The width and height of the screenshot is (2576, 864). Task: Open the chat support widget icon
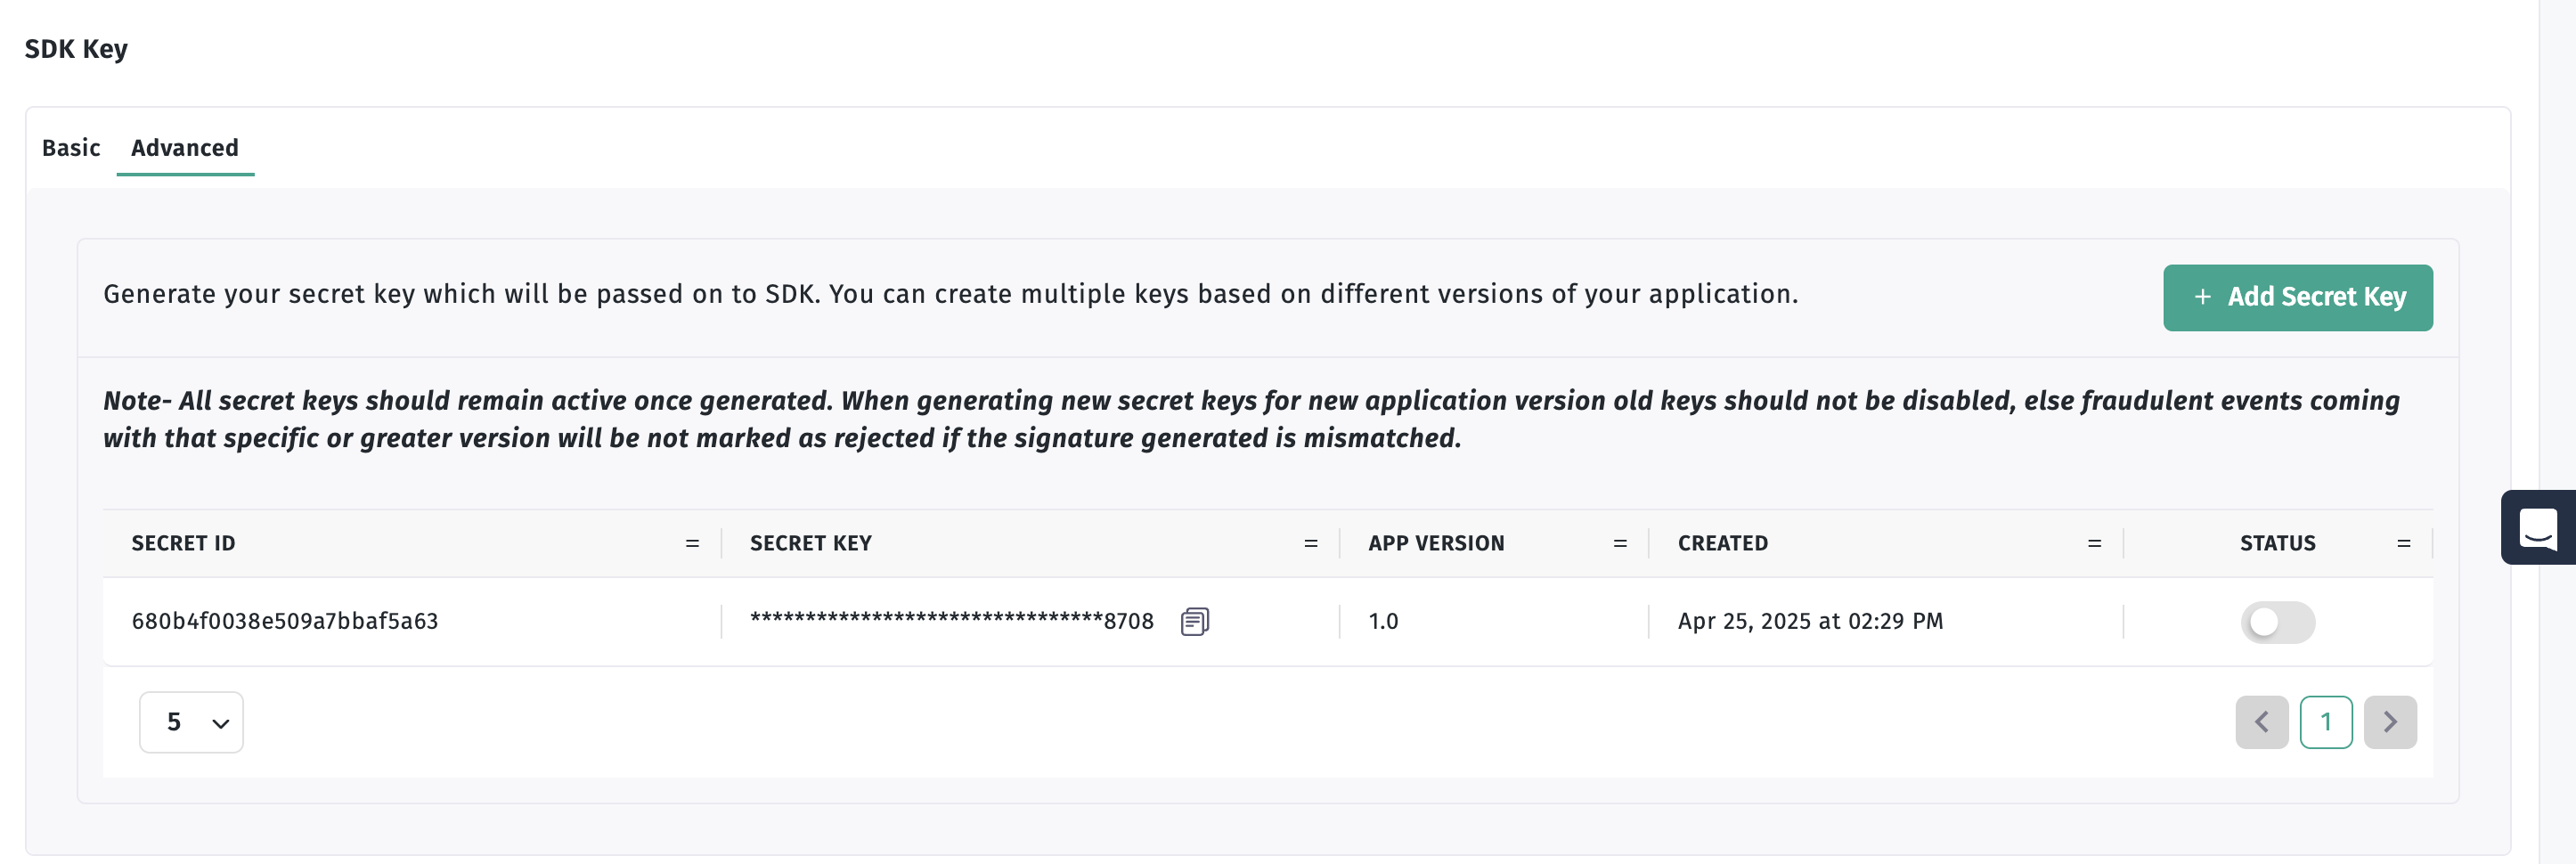click(2538, 527)
